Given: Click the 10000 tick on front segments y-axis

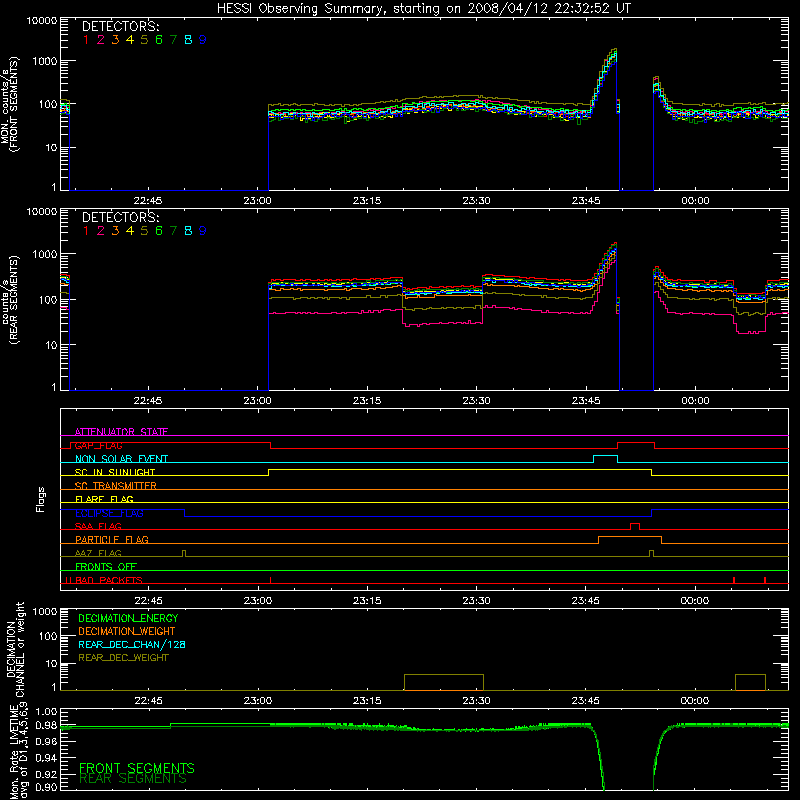Looking at the screenshot, I should [42, 21].
